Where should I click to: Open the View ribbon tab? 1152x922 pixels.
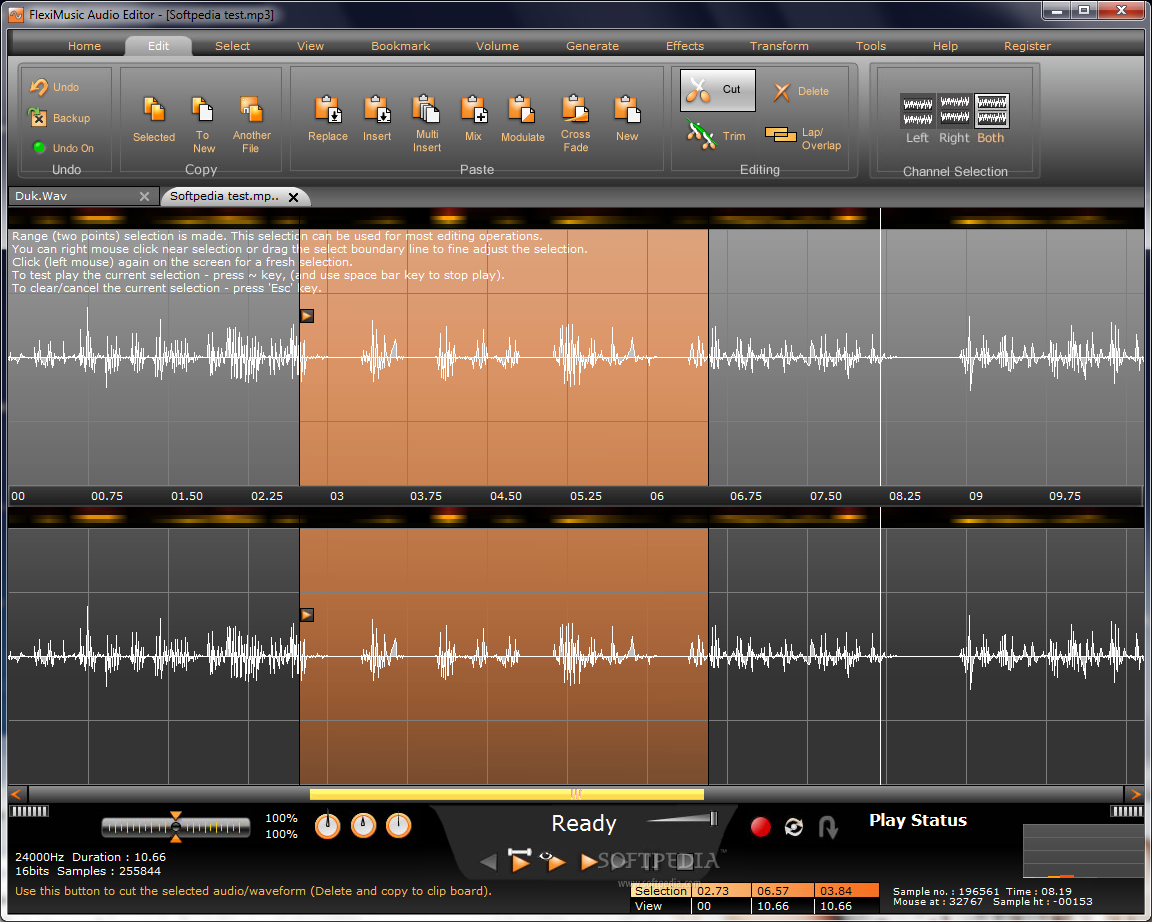coord(310,46)
